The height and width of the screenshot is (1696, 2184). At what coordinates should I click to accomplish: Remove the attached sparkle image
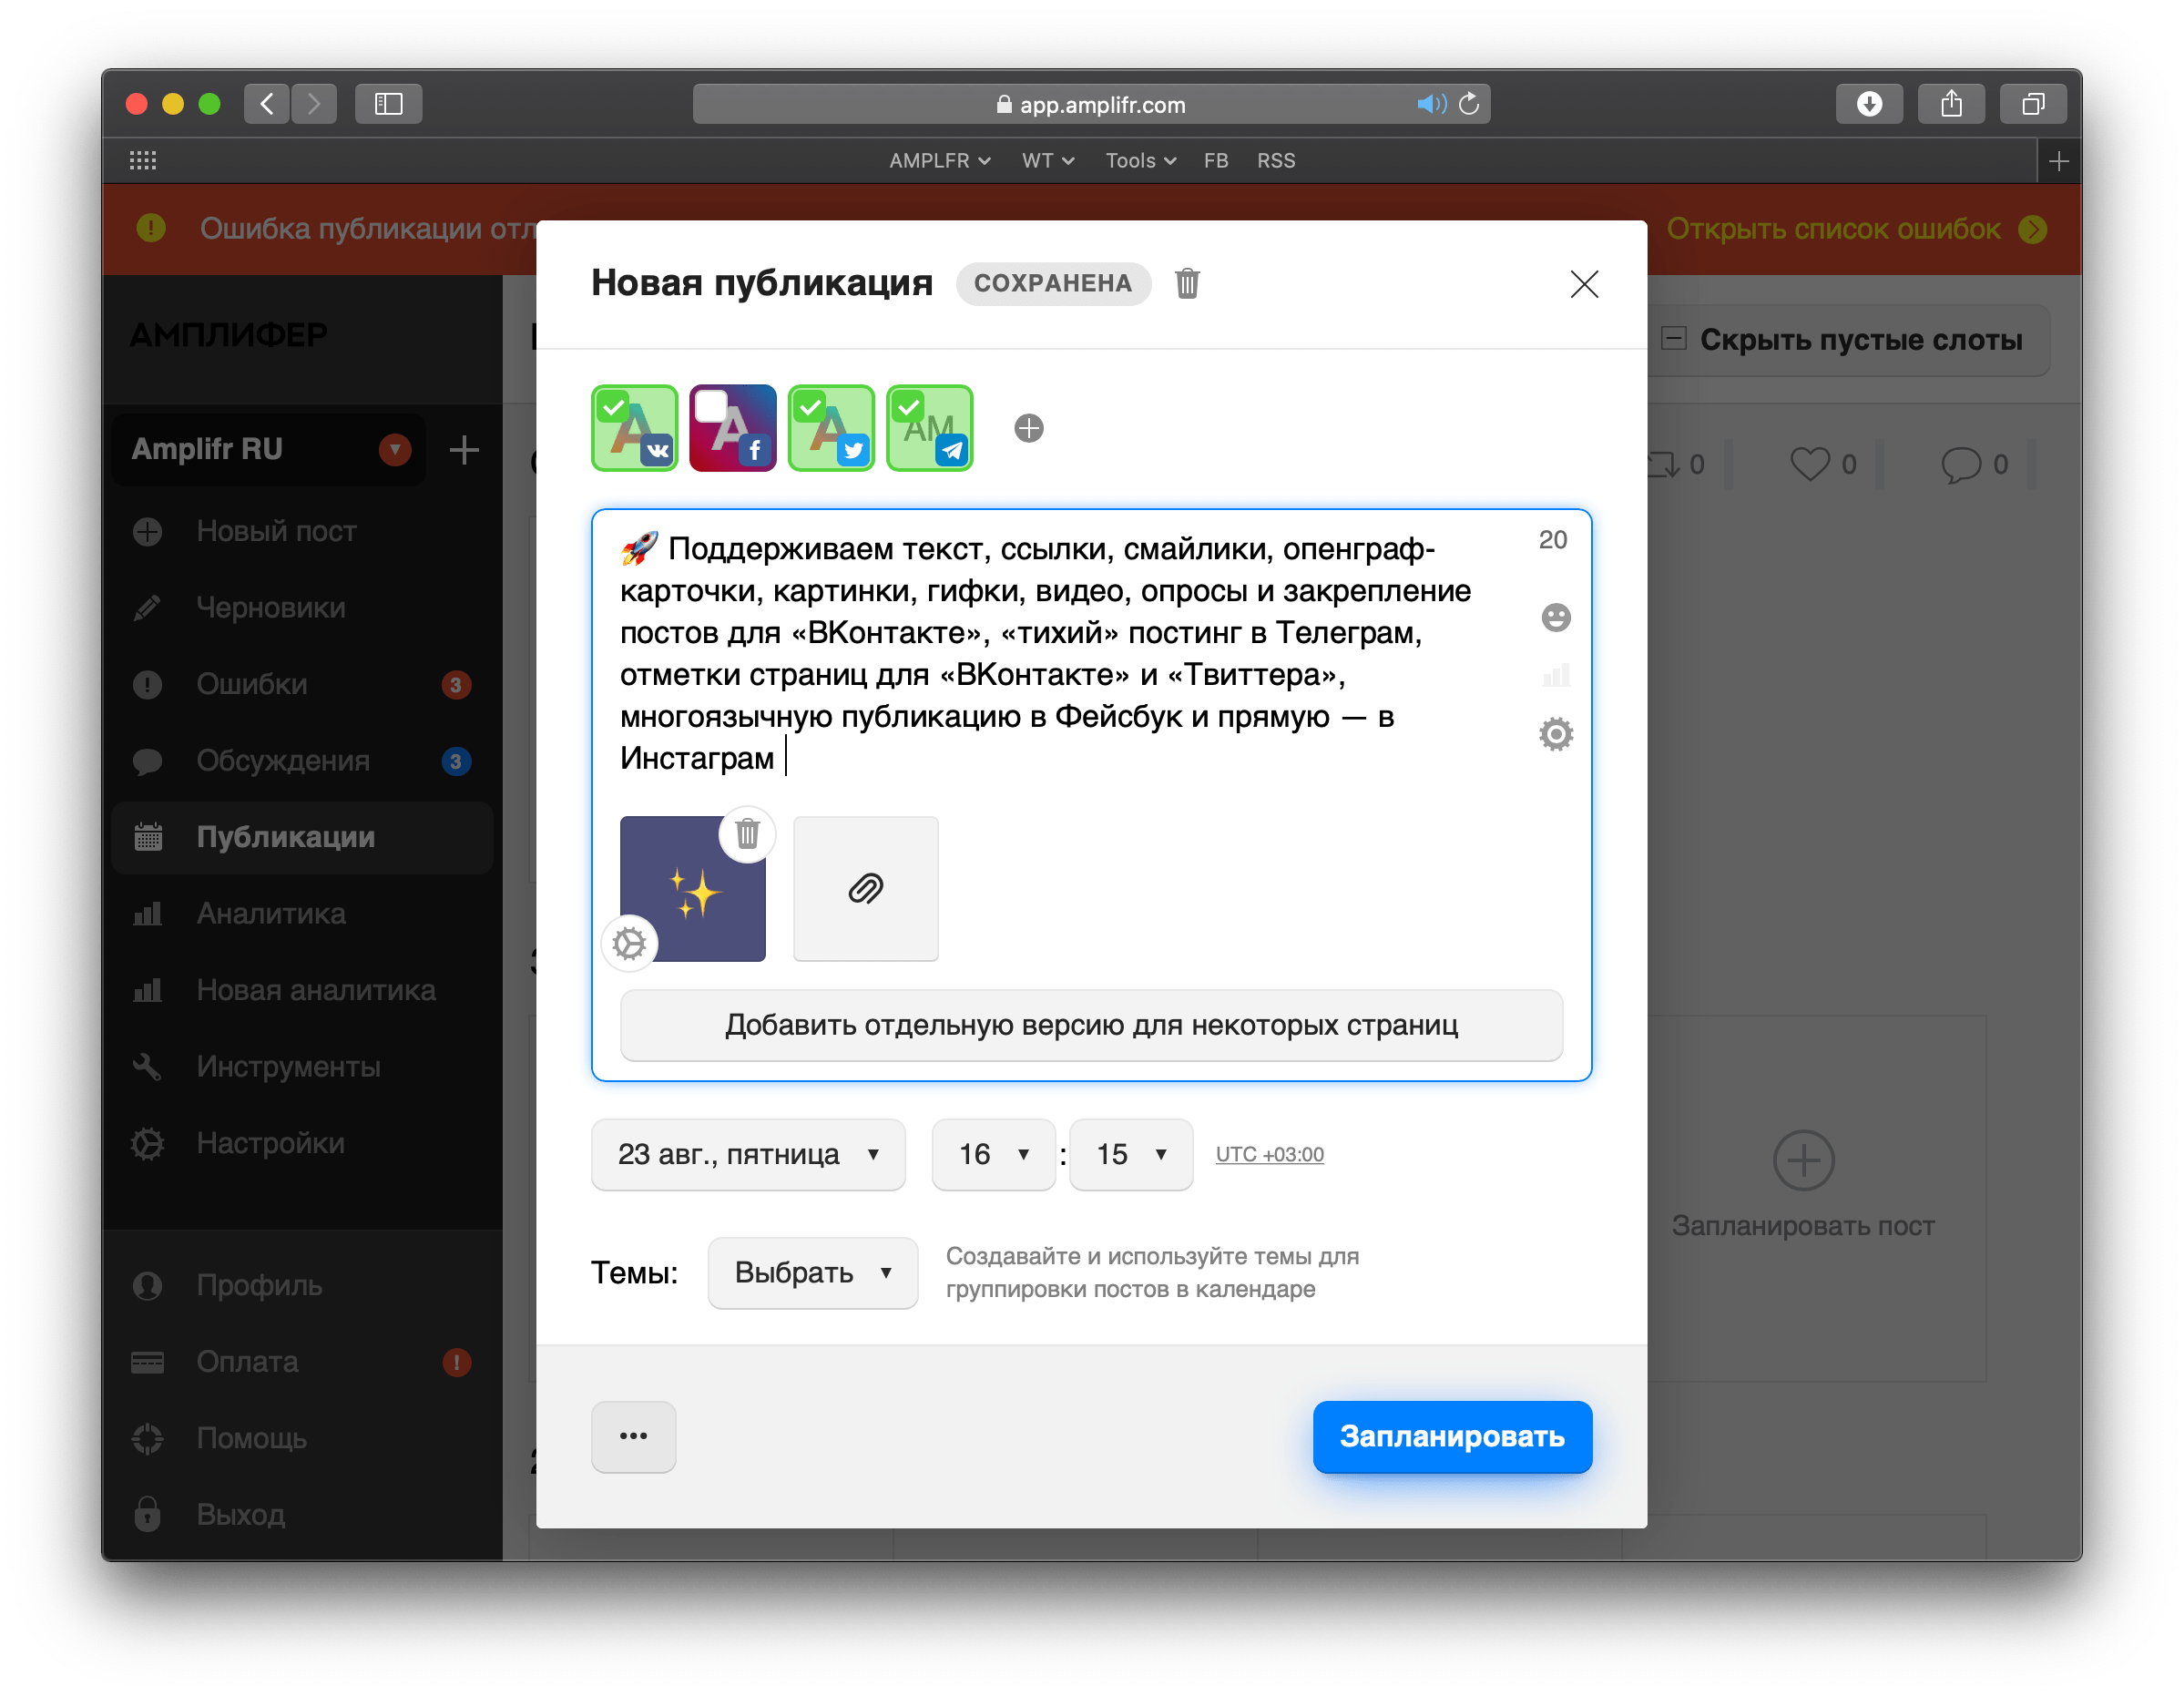tap(747, 833)
